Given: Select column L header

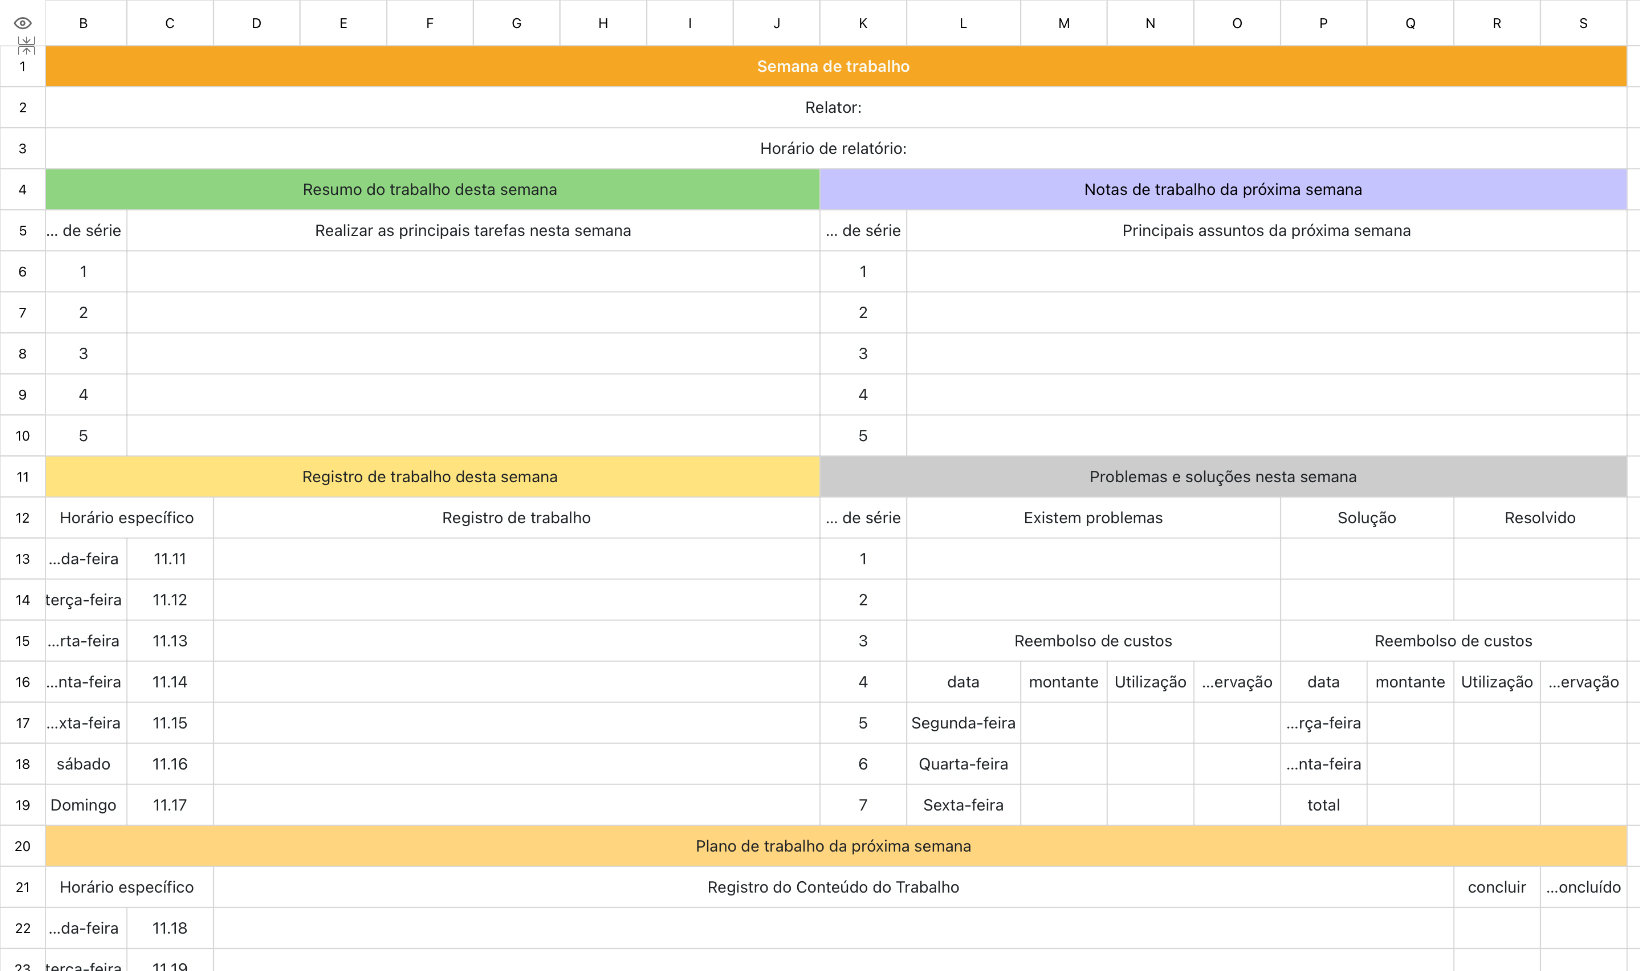Looking at the screenshot, I should (963, 23).
